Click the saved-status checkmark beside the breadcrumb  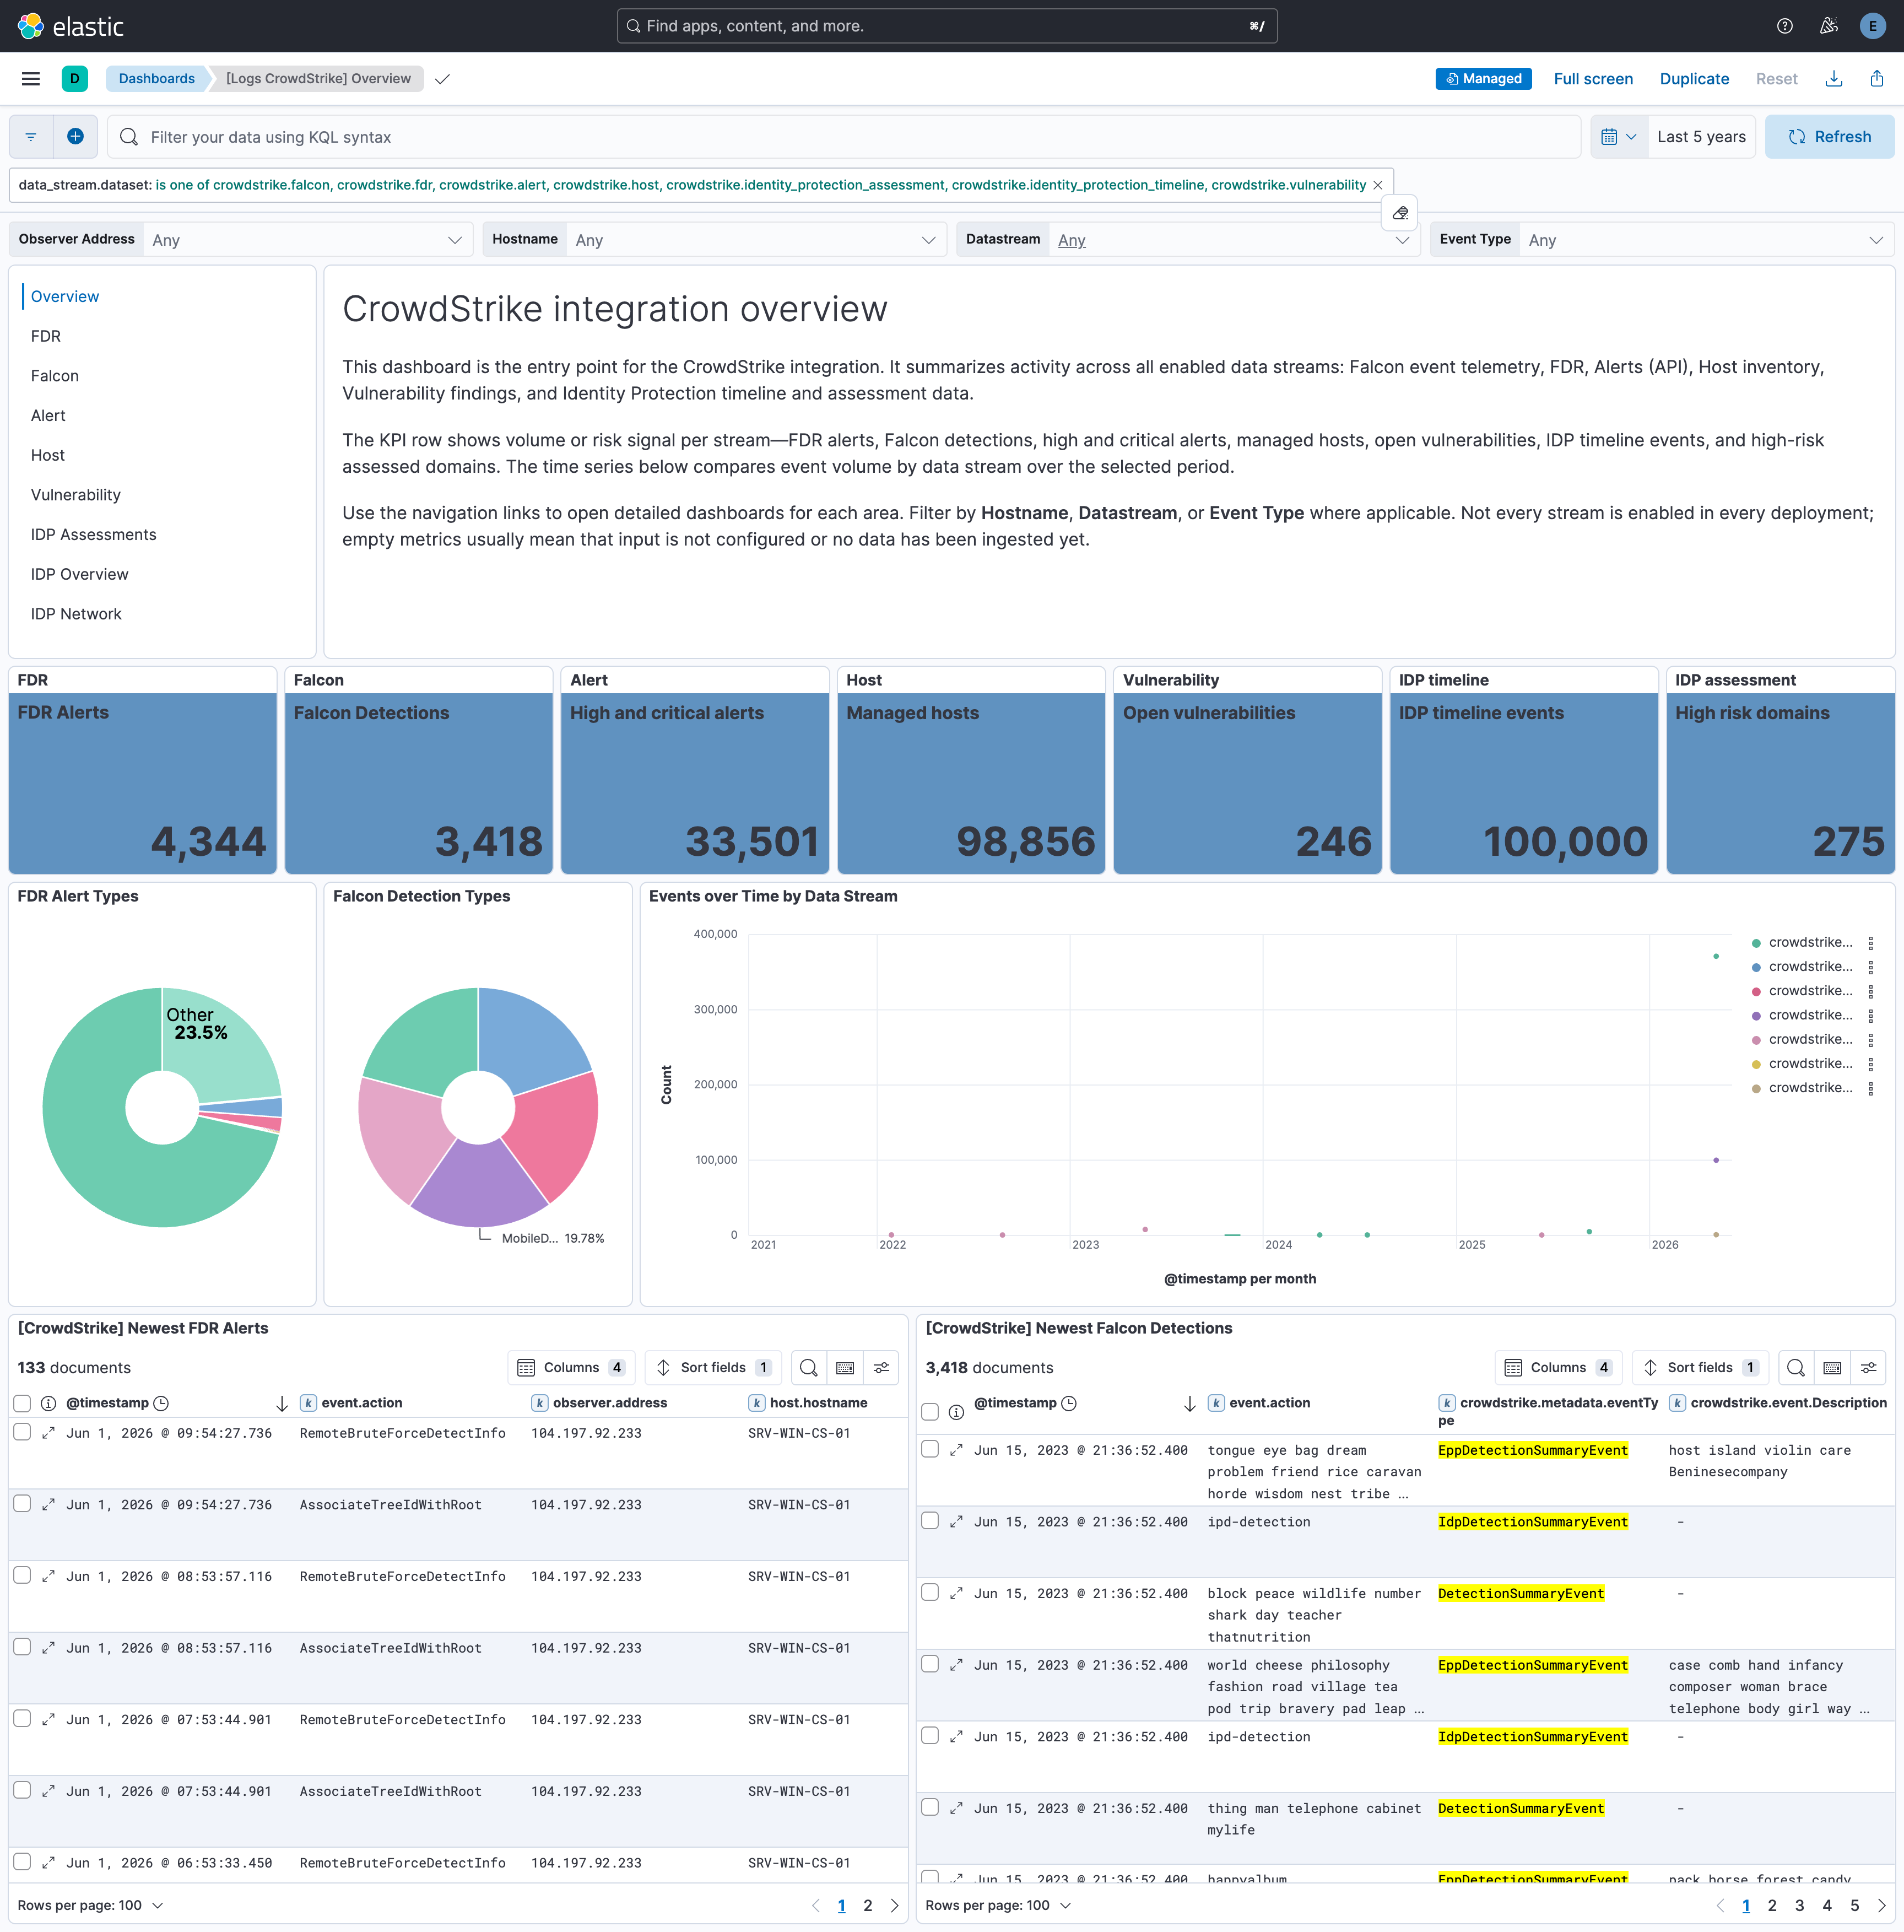click(443, 79)
